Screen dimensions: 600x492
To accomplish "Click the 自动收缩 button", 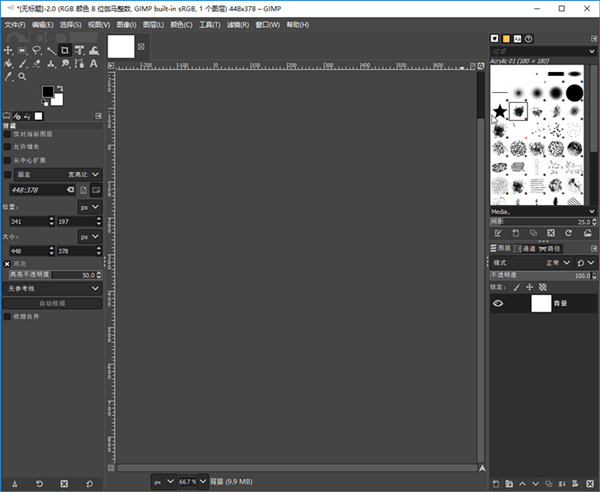I will pyautogui.click(x=53, y=302).
